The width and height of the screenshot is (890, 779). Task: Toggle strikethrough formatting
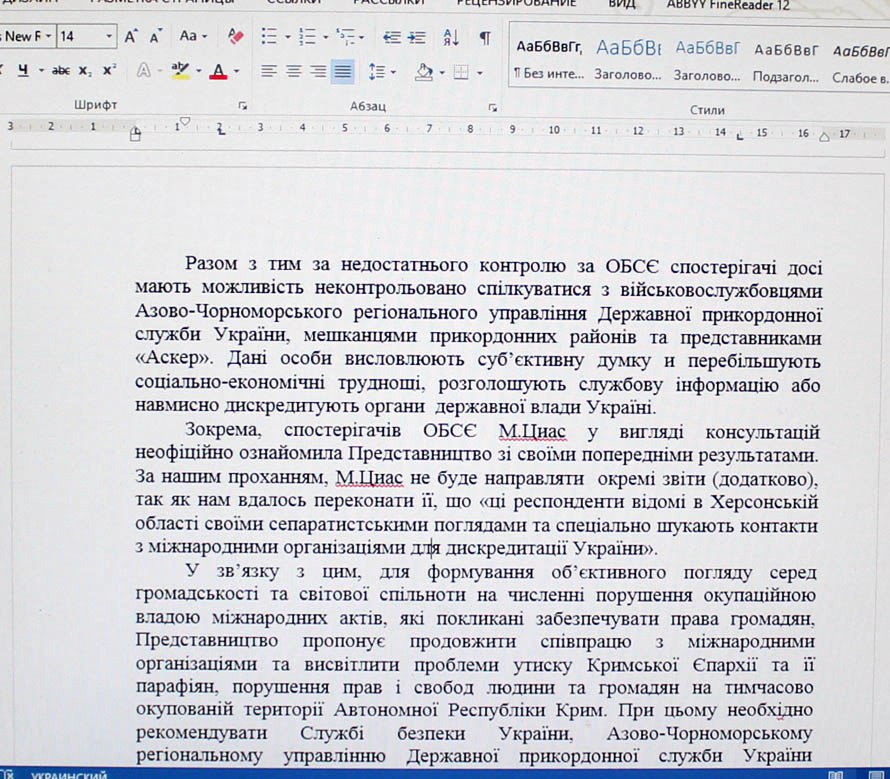tap(60, 71)
